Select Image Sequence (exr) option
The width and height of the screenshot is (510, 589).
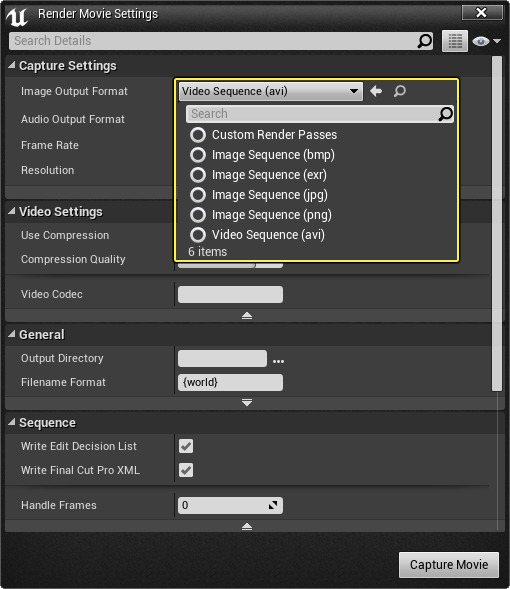coord(258,175)
